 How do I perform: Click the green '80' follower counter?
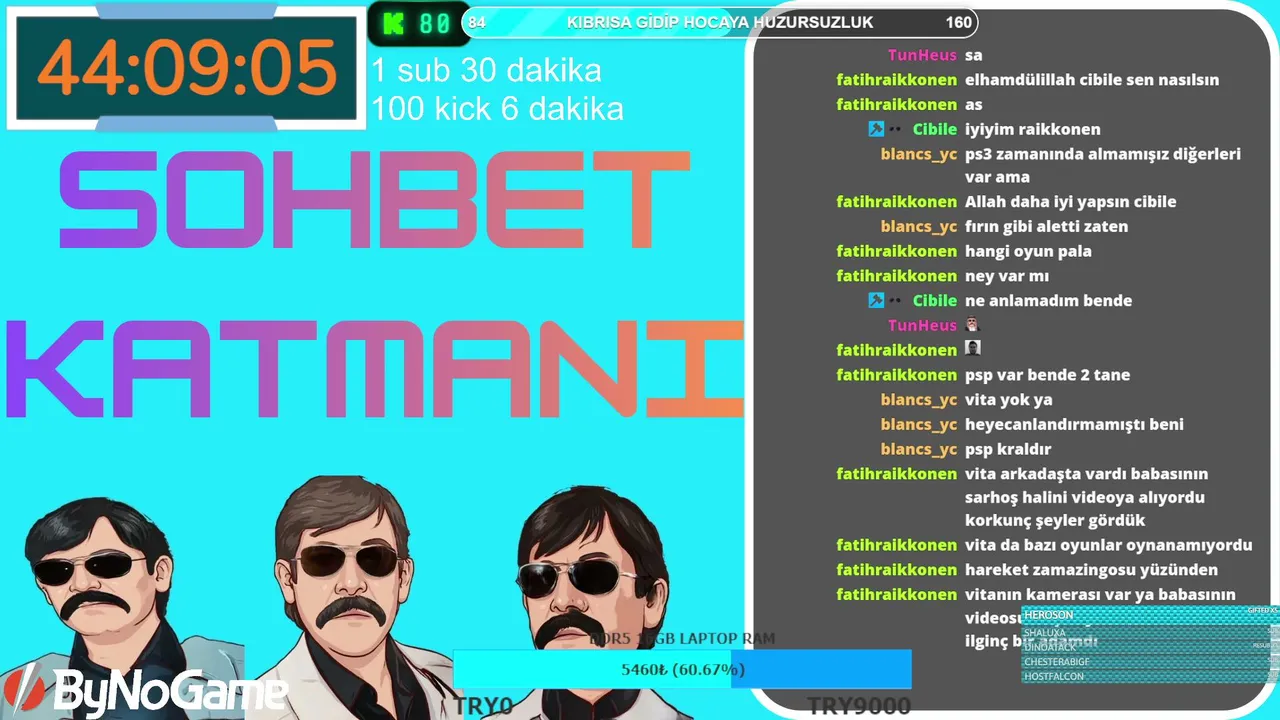pyautogui.click(x=434, y=24)
